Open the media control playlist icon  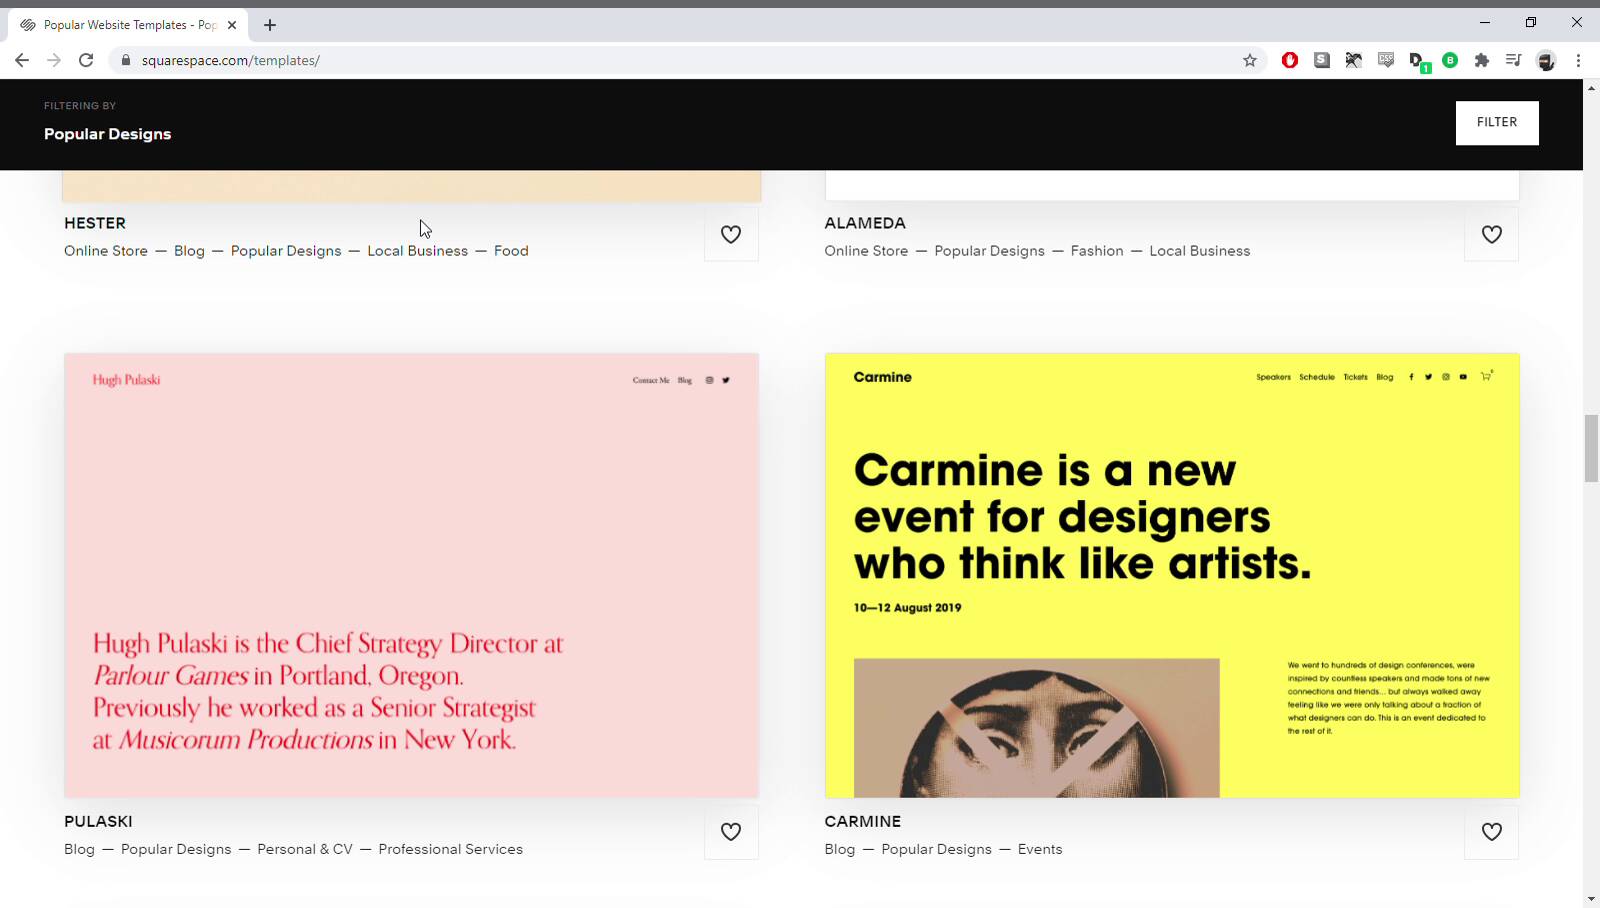(1513, 60)
